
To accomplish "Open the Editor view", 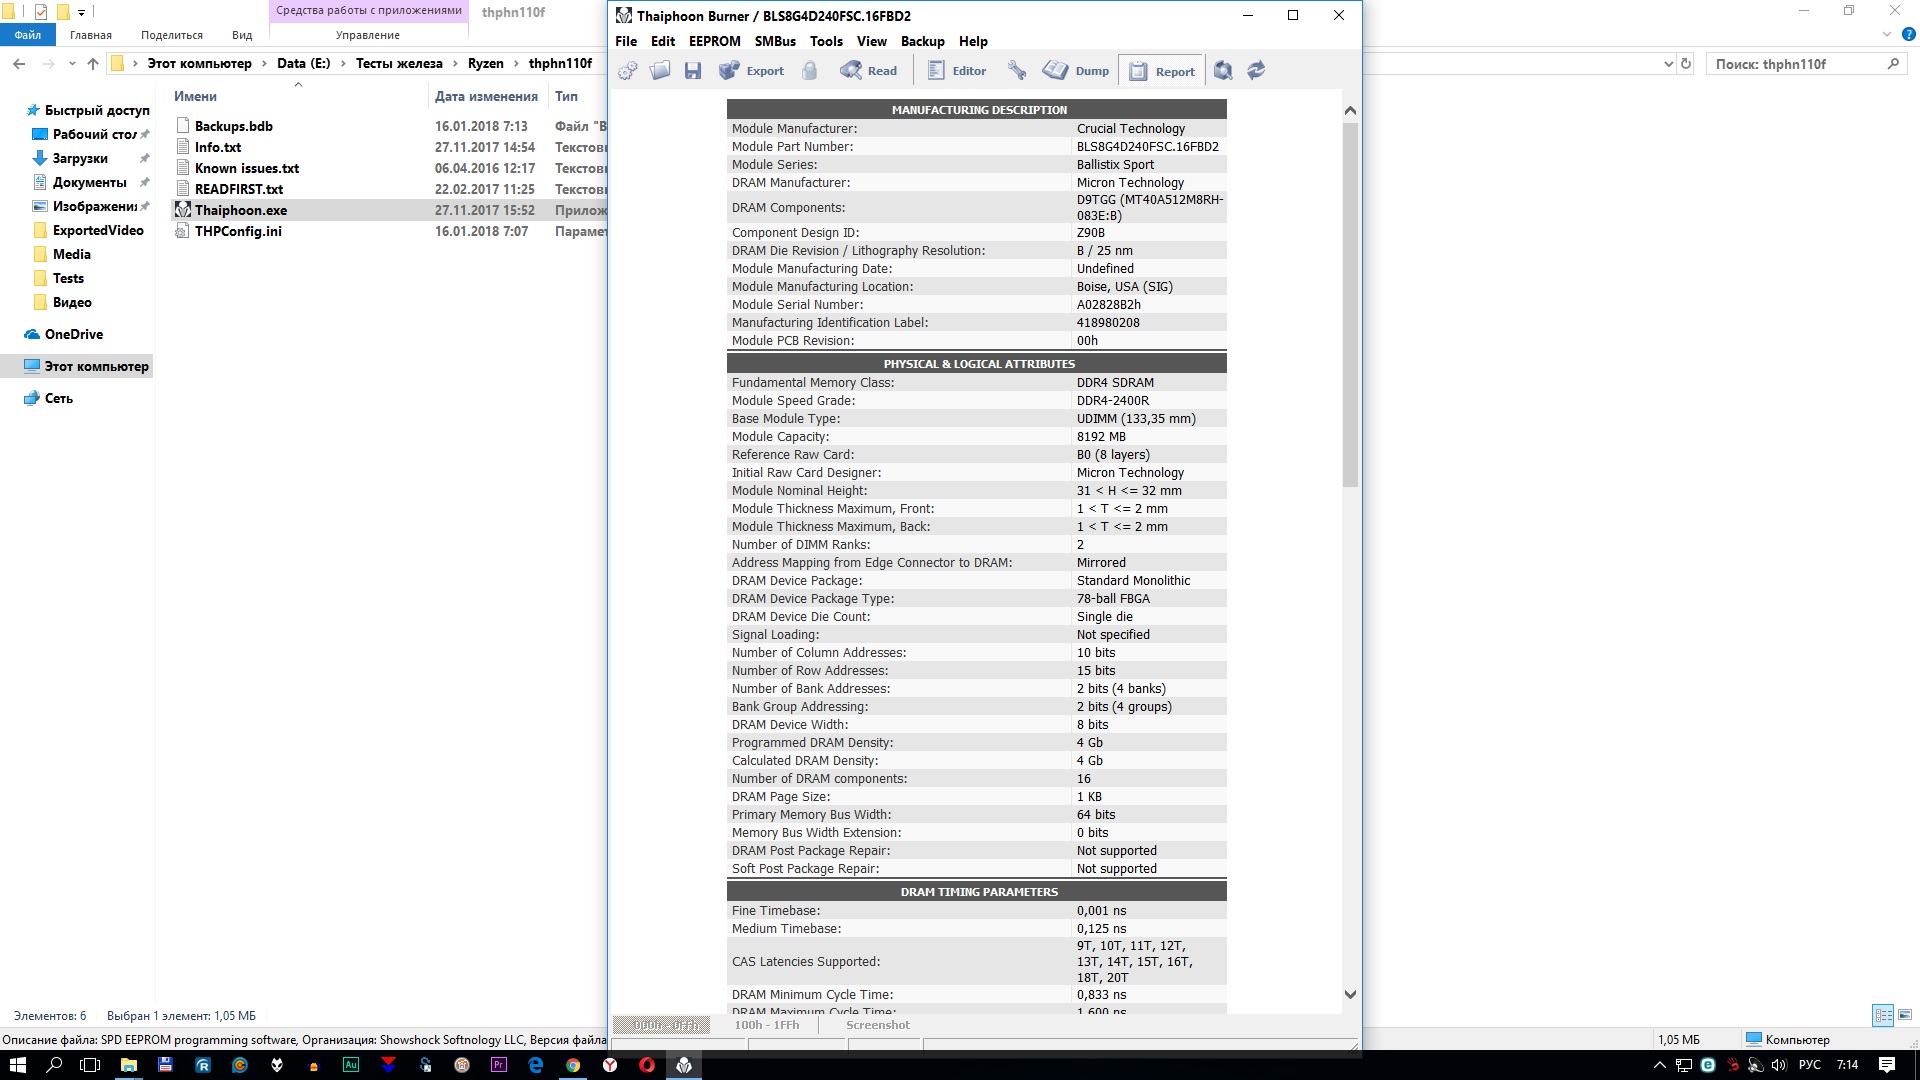I will [957, 71].
